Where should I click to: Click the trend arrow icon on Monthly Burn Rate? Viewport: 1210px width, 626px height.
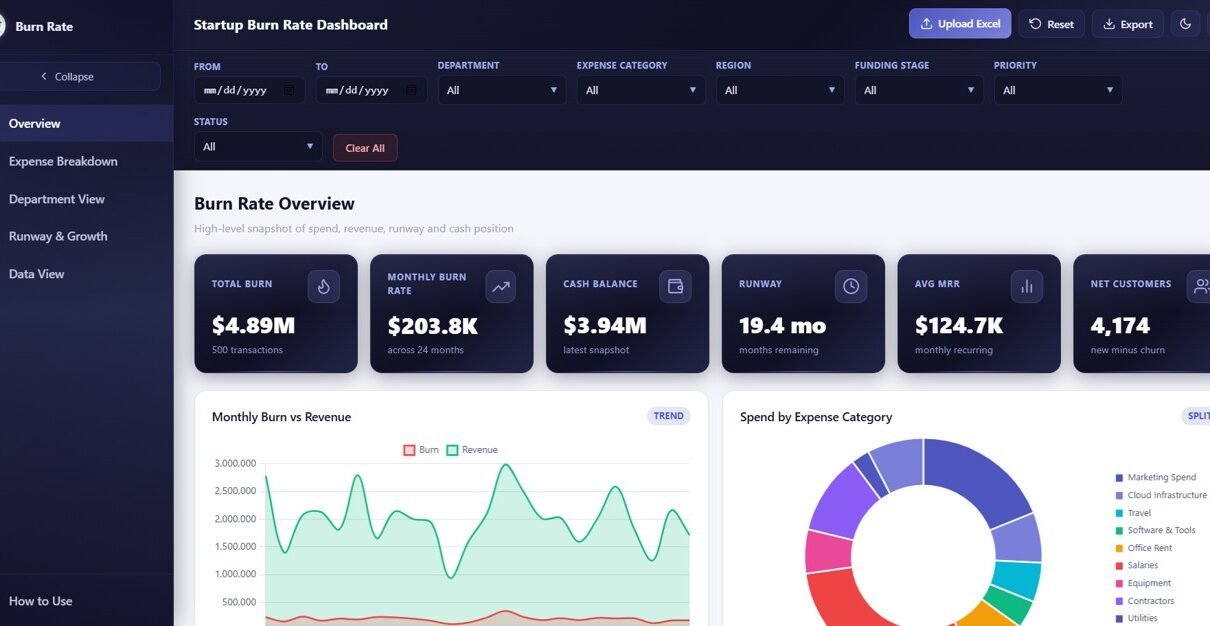point(500,287)
